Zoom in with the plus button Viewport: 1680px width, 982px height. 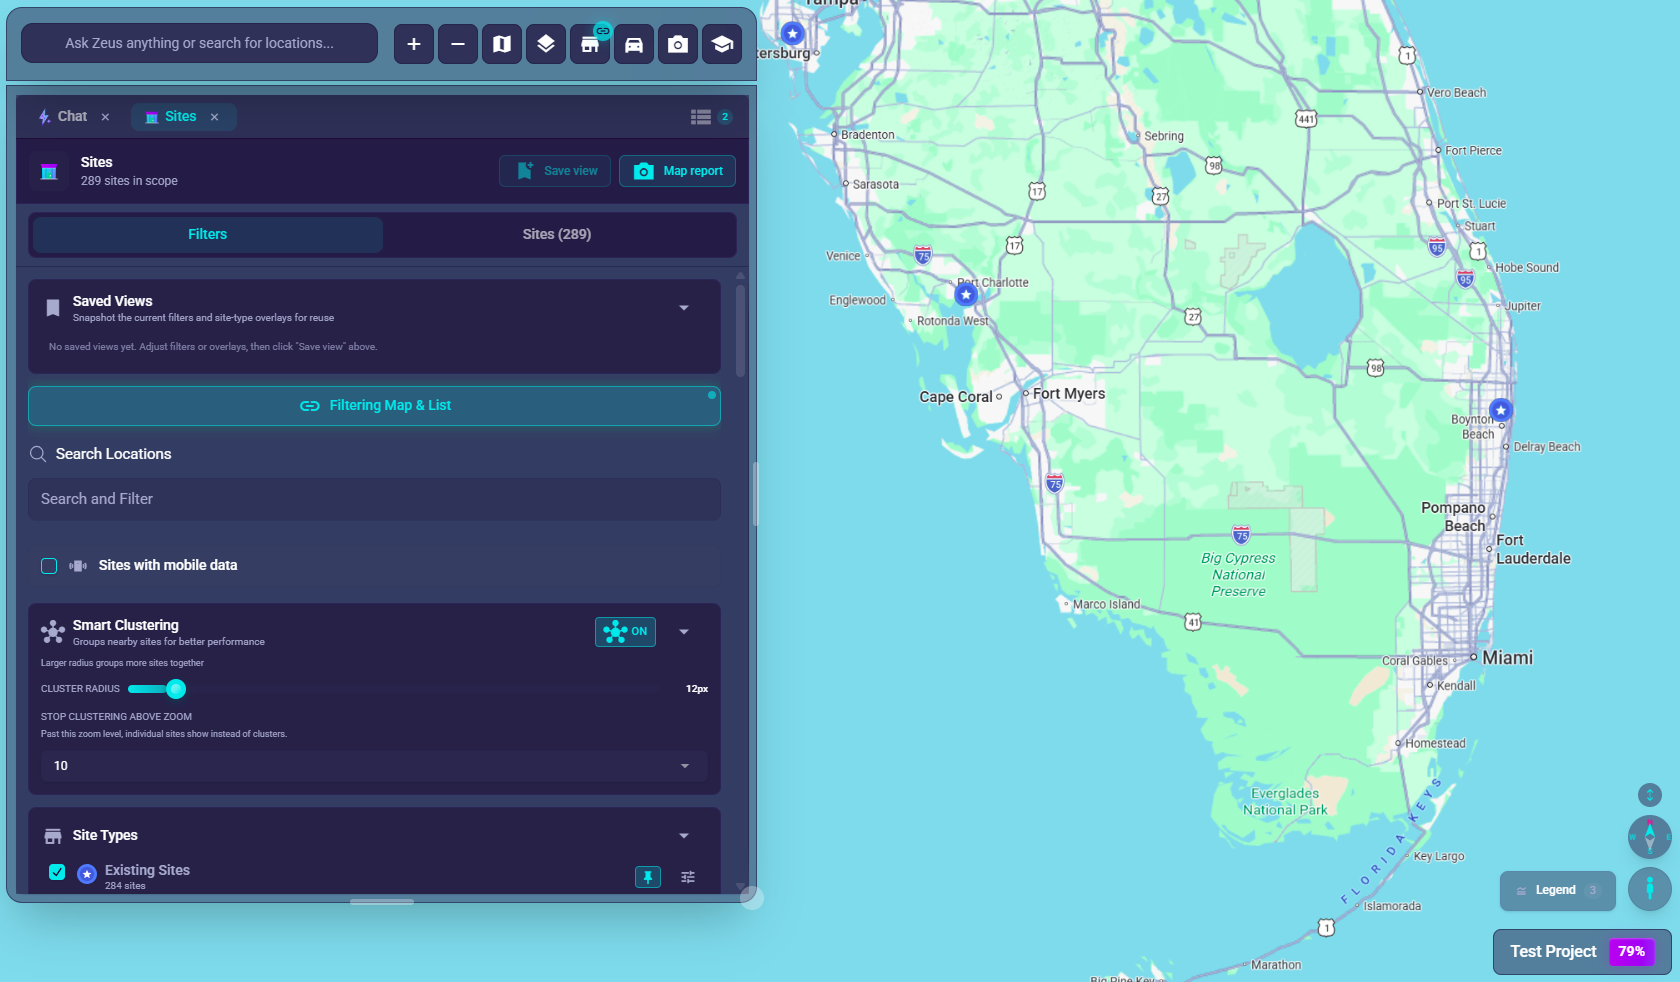(x=414, y=44)
